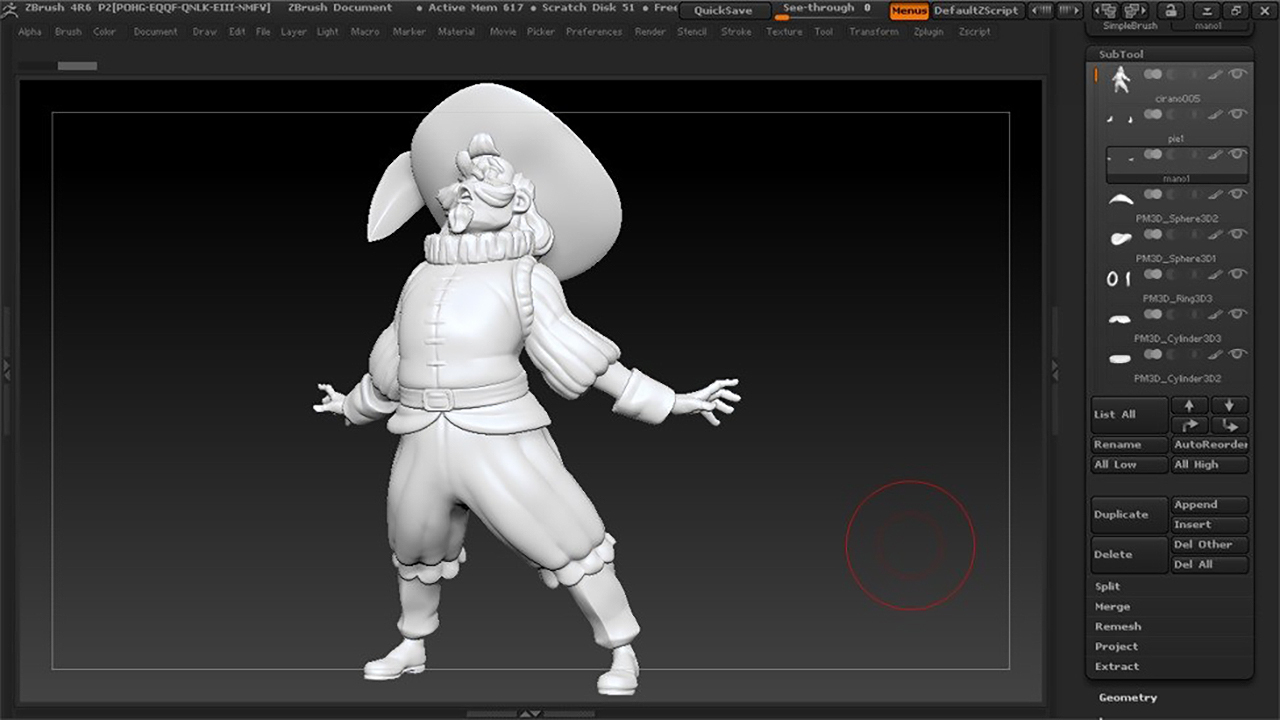
Task: Click the ZBrush logo icon top-left
Action: [9, 8]
